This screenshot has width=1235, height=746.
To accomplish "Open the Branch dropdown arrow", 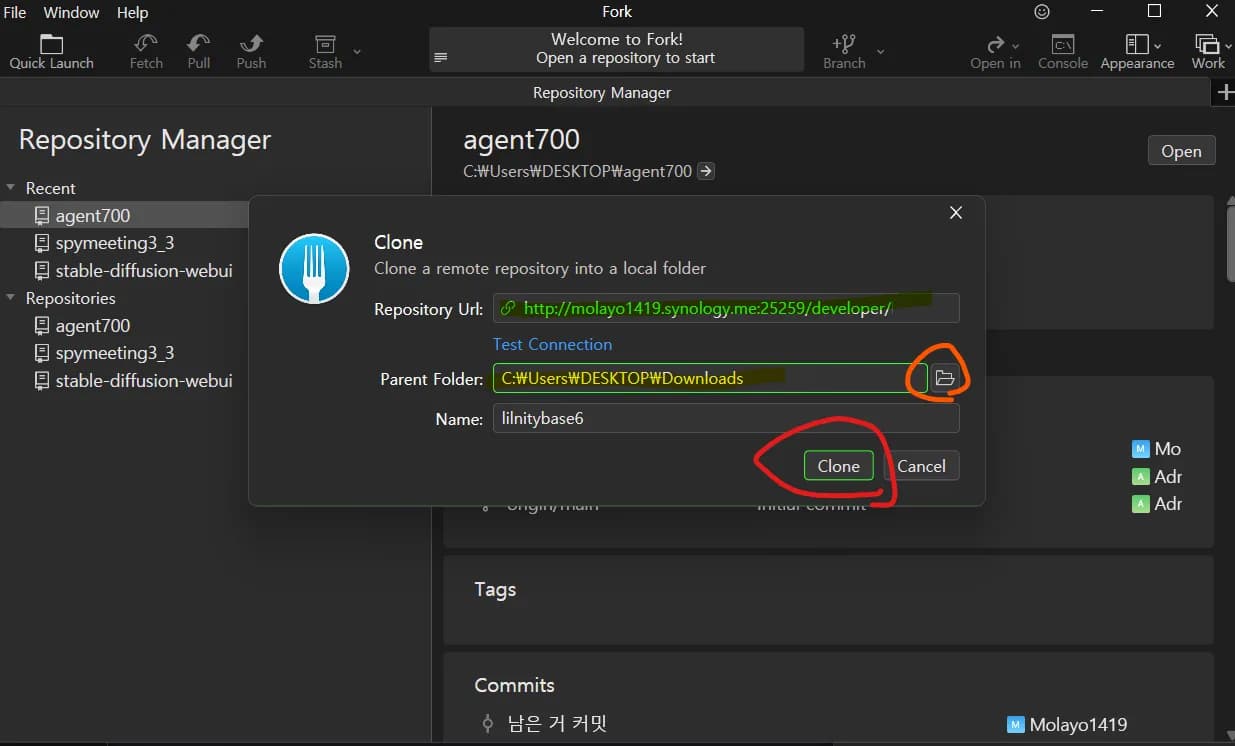I will pos(880,51).
